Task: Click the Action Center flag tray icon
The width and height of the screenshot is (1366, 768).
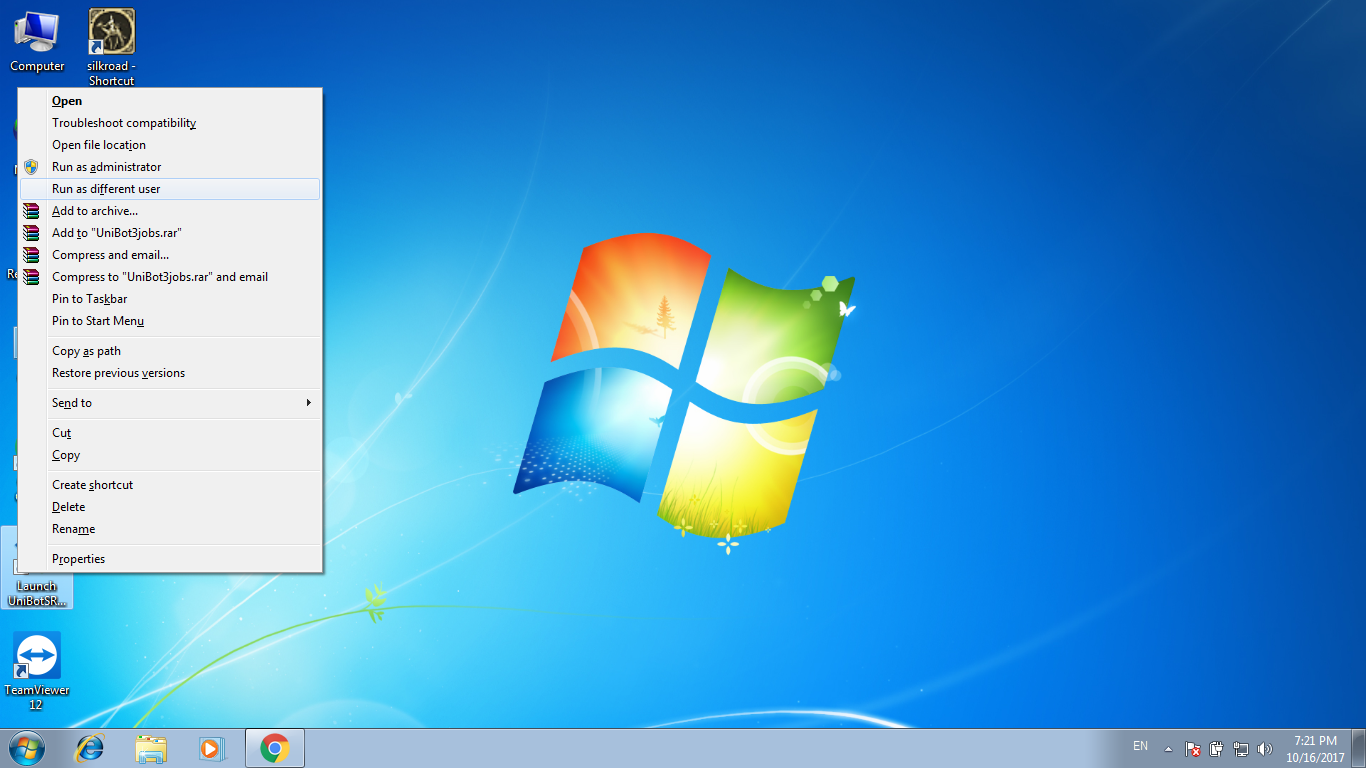Action: click(x=1193, y=748)
